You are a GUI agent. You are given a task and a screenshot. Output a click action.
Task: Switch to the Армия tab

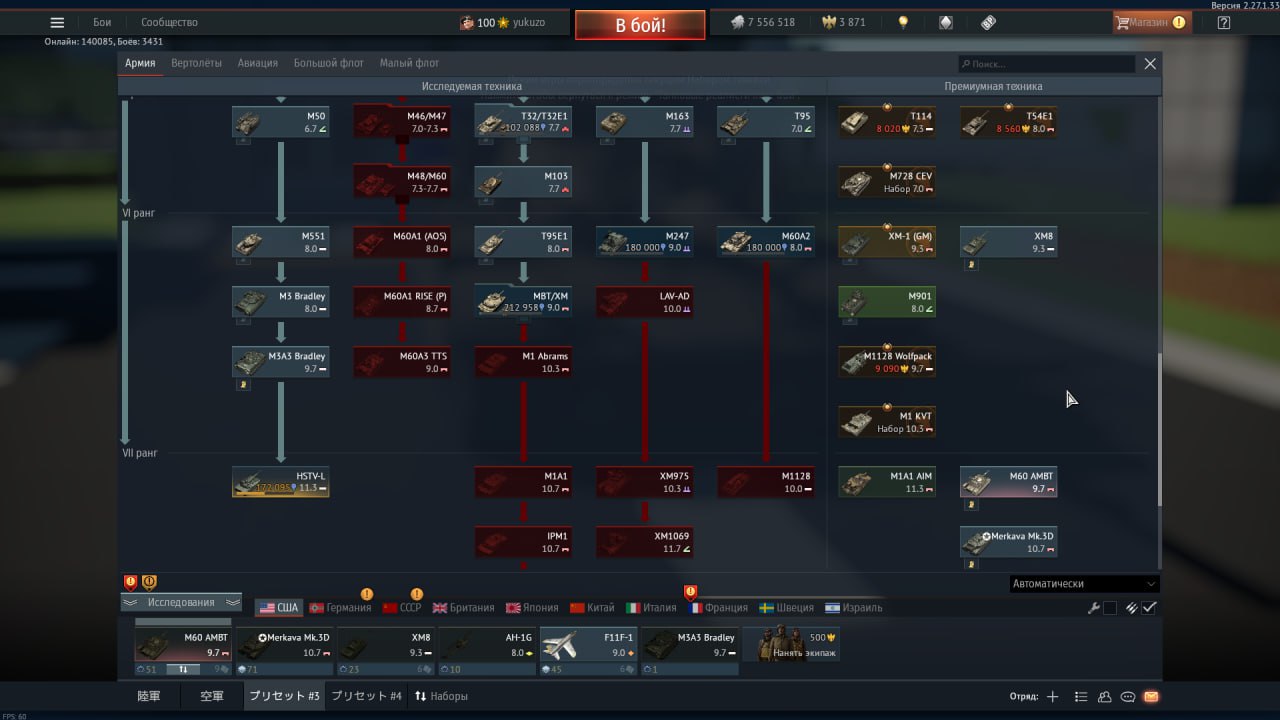pyautogui.click(x=140, y=63)
